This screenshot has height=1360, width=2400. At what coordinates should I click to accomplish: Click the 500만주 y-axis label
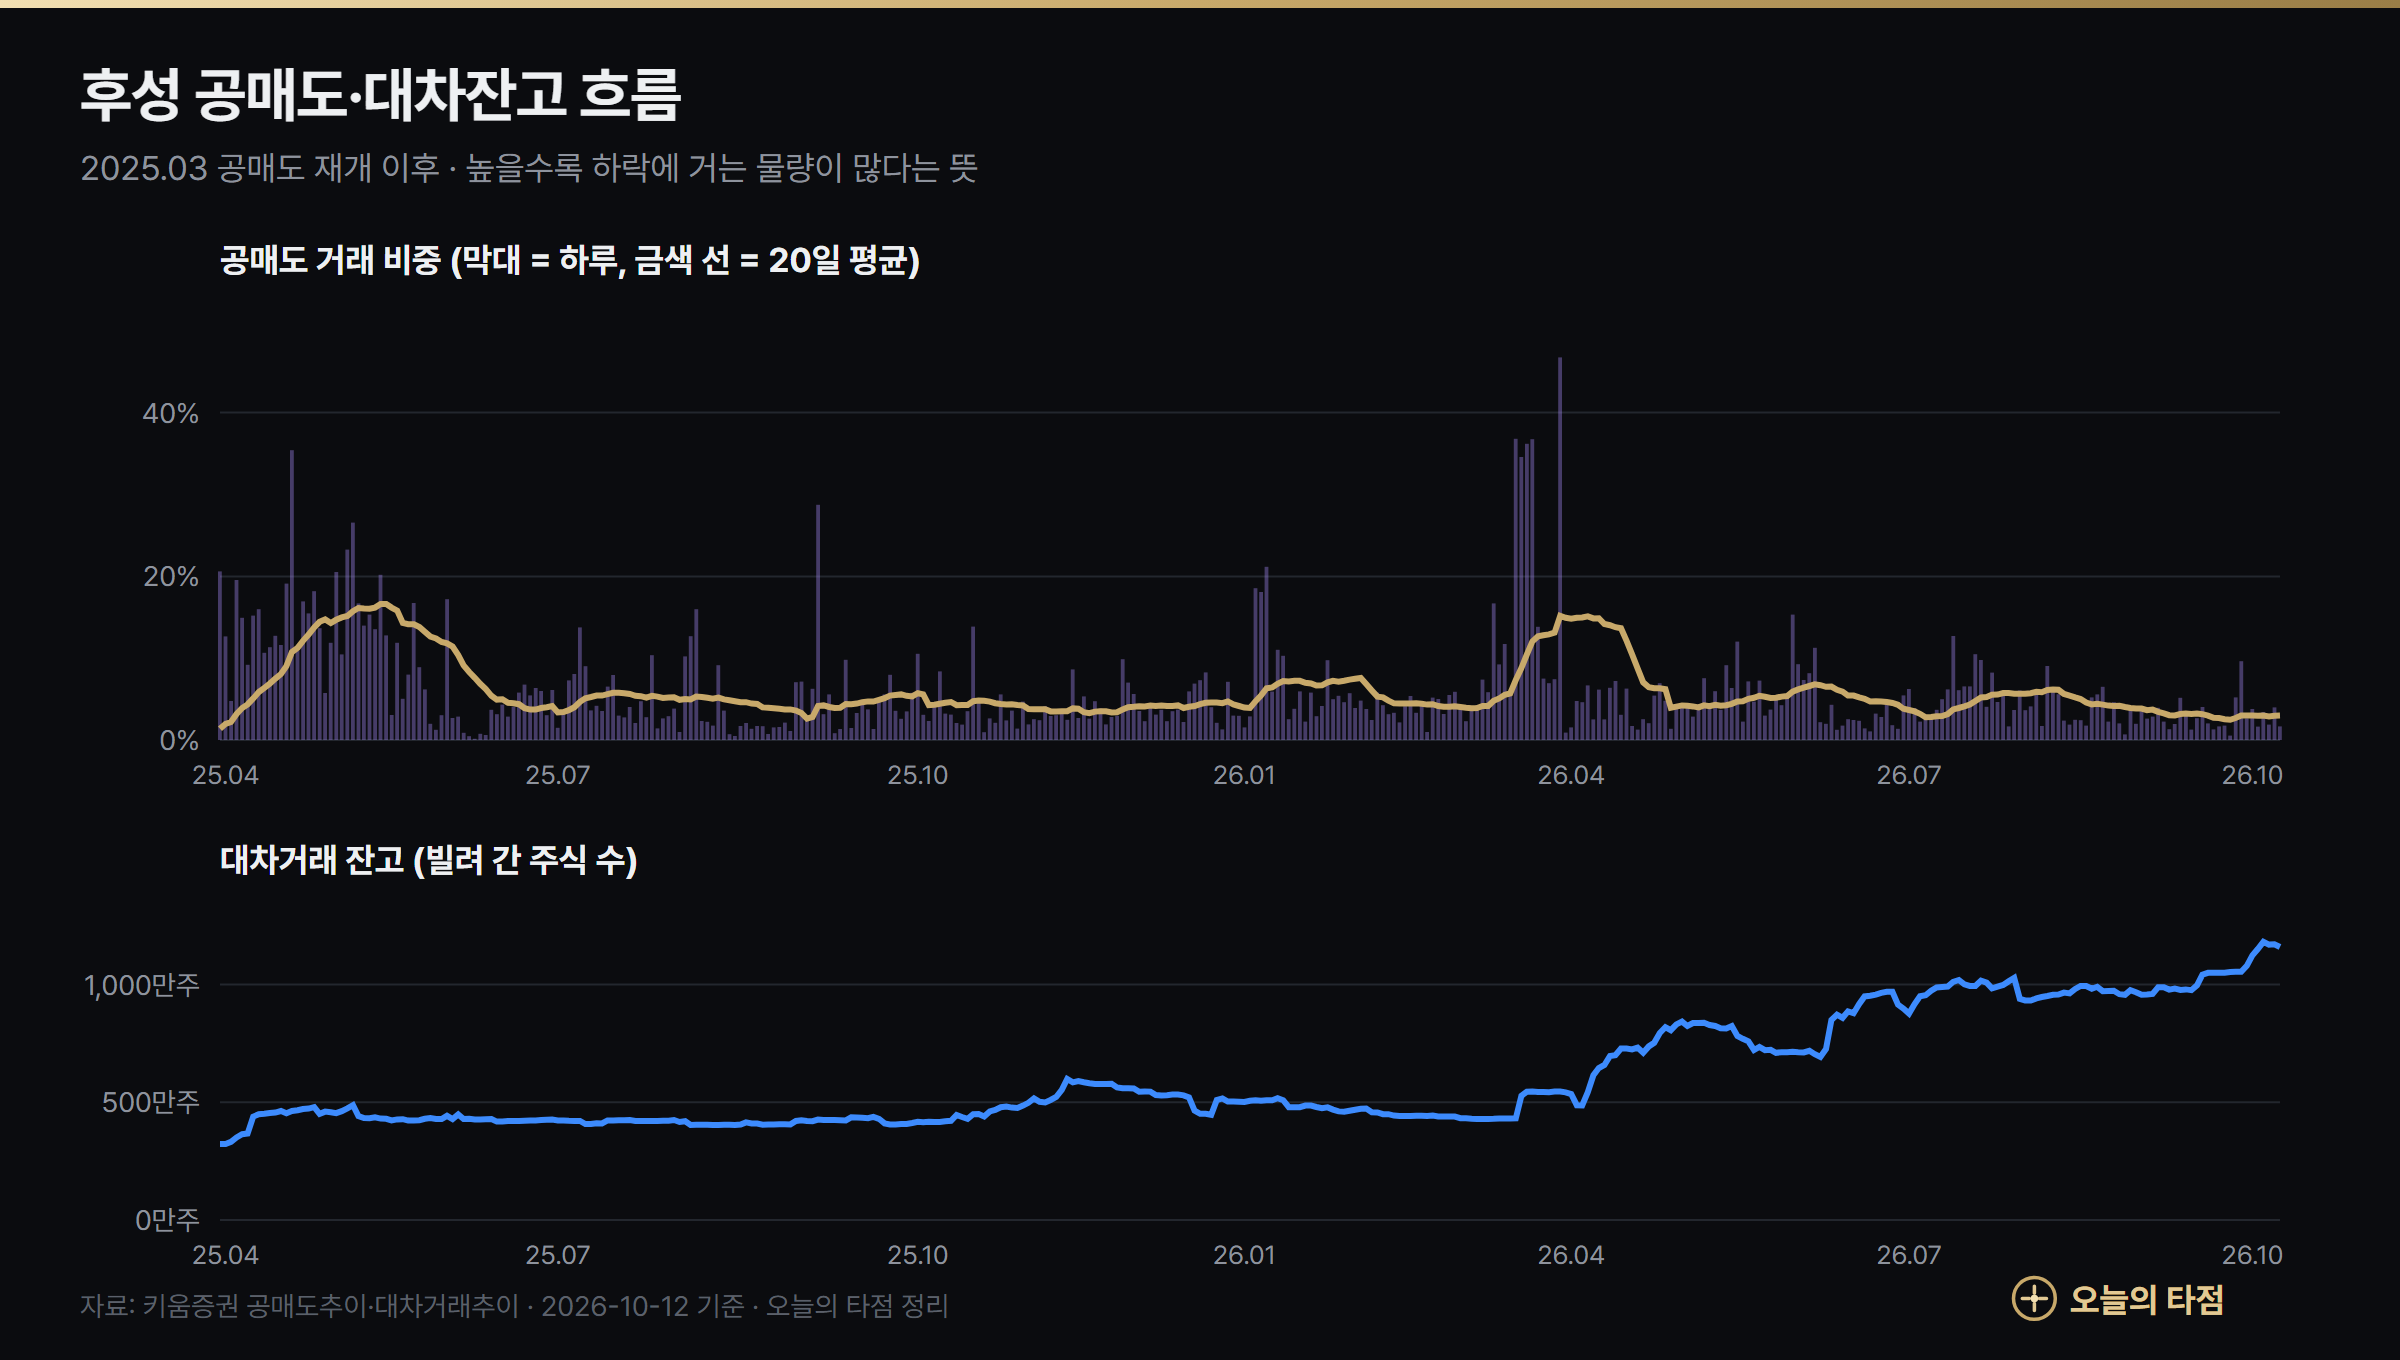pos(150,1102)
